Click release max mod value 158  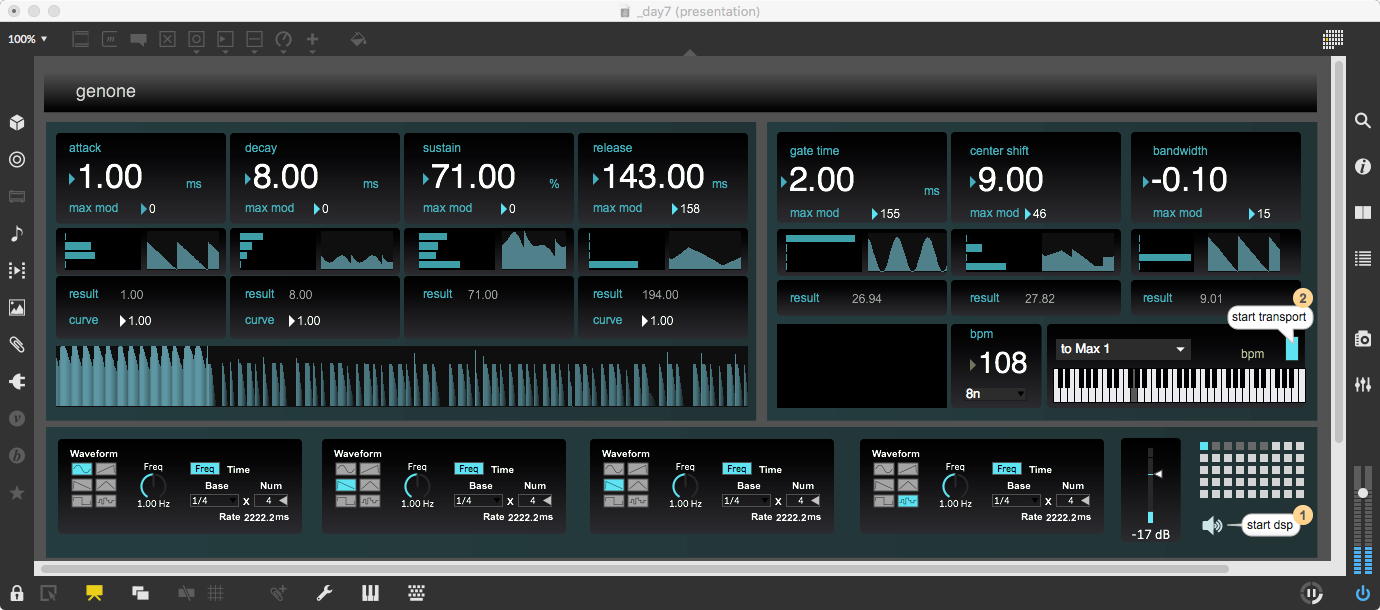pos(684,209)
